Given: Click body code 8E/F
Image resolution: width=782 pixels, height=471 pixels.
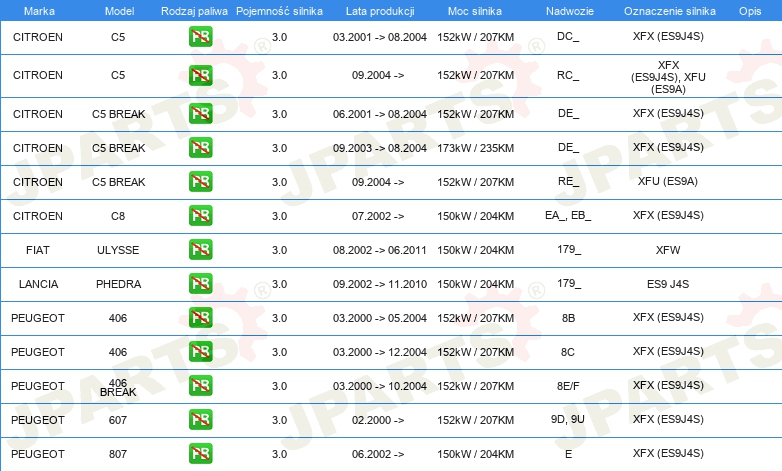Looking at the screenshot, I should (568, 386).
